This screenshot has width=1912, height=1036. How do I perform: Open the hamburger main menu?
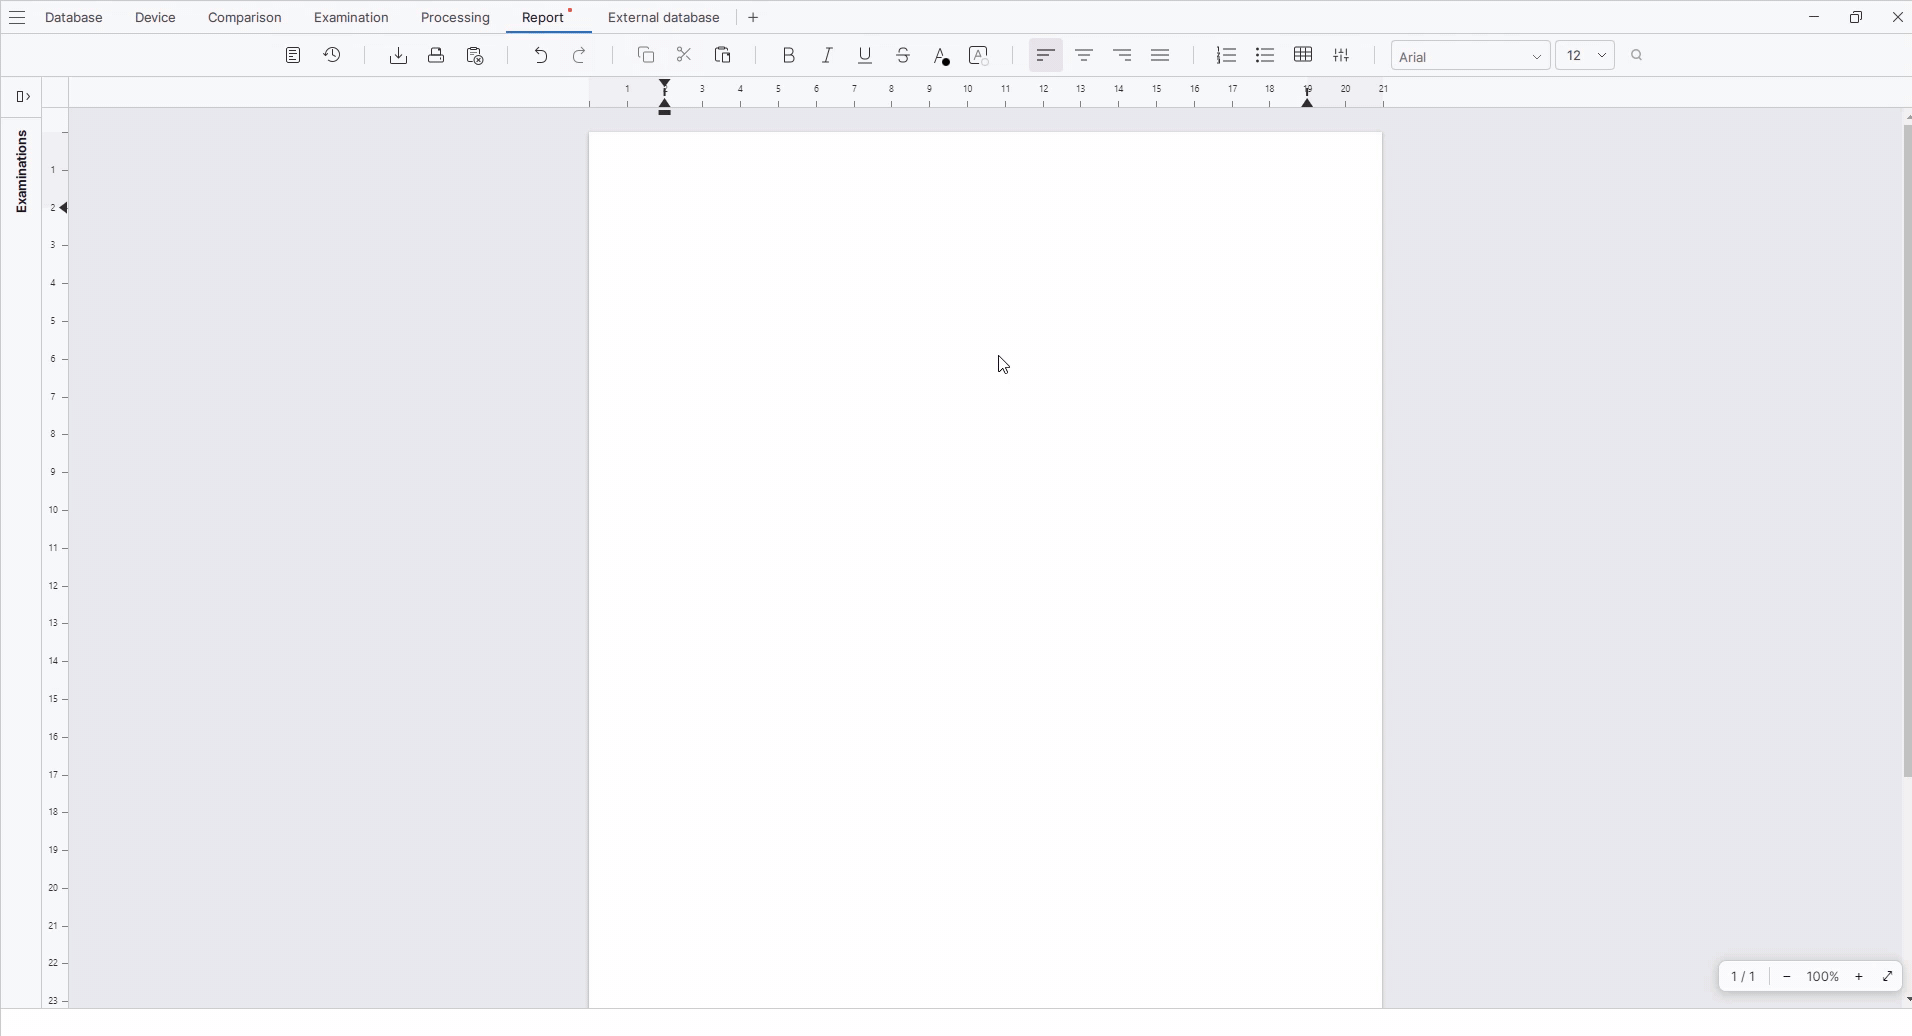click(17, 18)
